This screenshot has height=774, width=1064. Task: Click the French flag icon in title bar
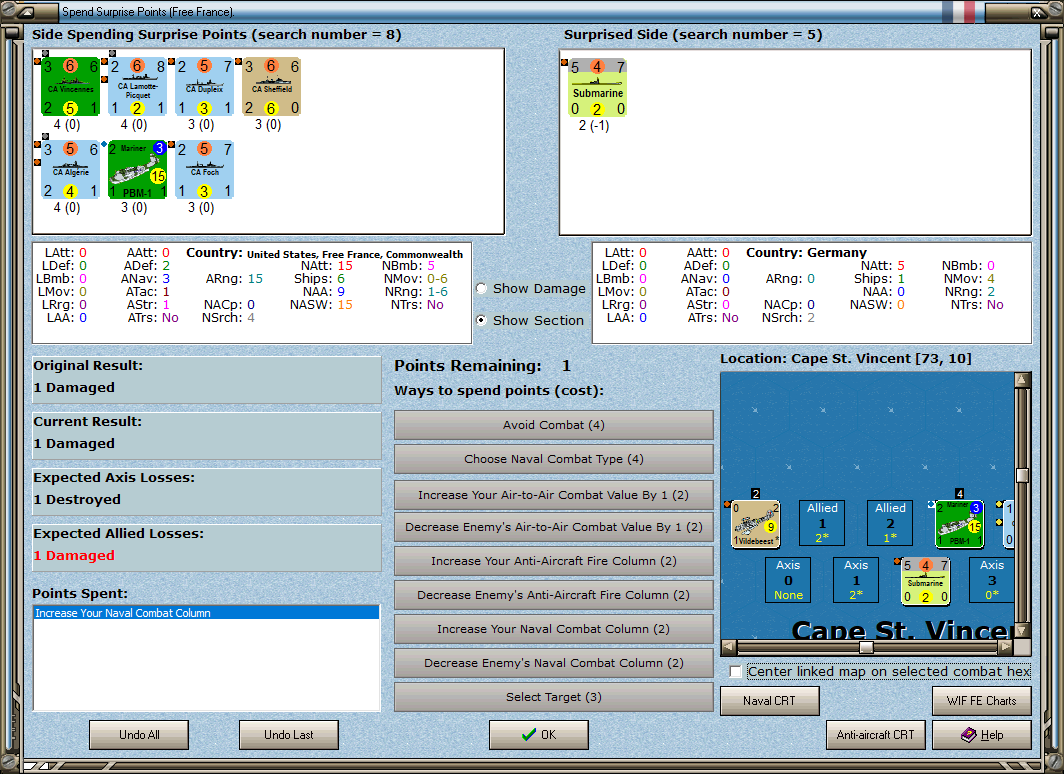pyautogui.click(x=958, y=12)
